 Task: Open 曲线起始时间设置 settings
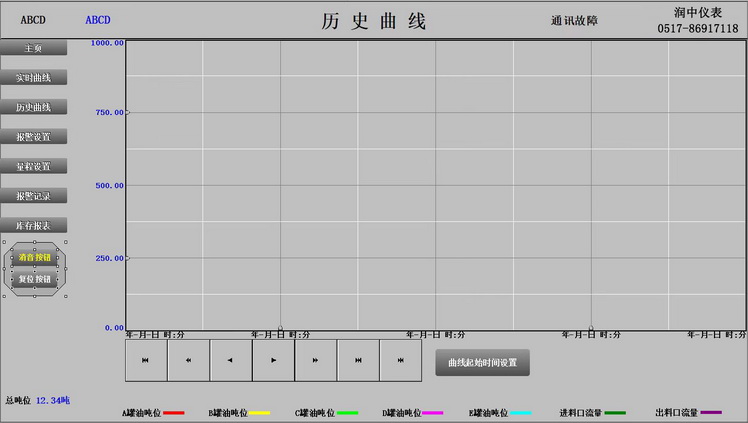[x=482, y=362]
